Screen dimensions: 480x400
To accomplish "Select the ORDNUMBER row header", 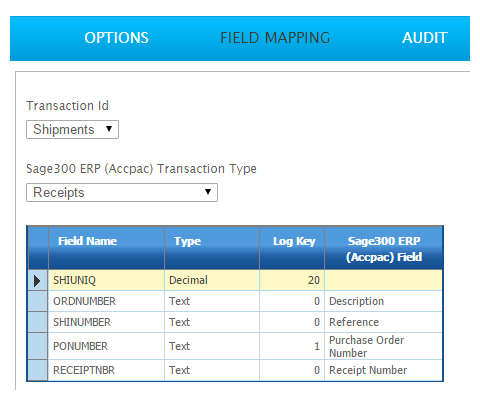I will (x=38, y=301).
